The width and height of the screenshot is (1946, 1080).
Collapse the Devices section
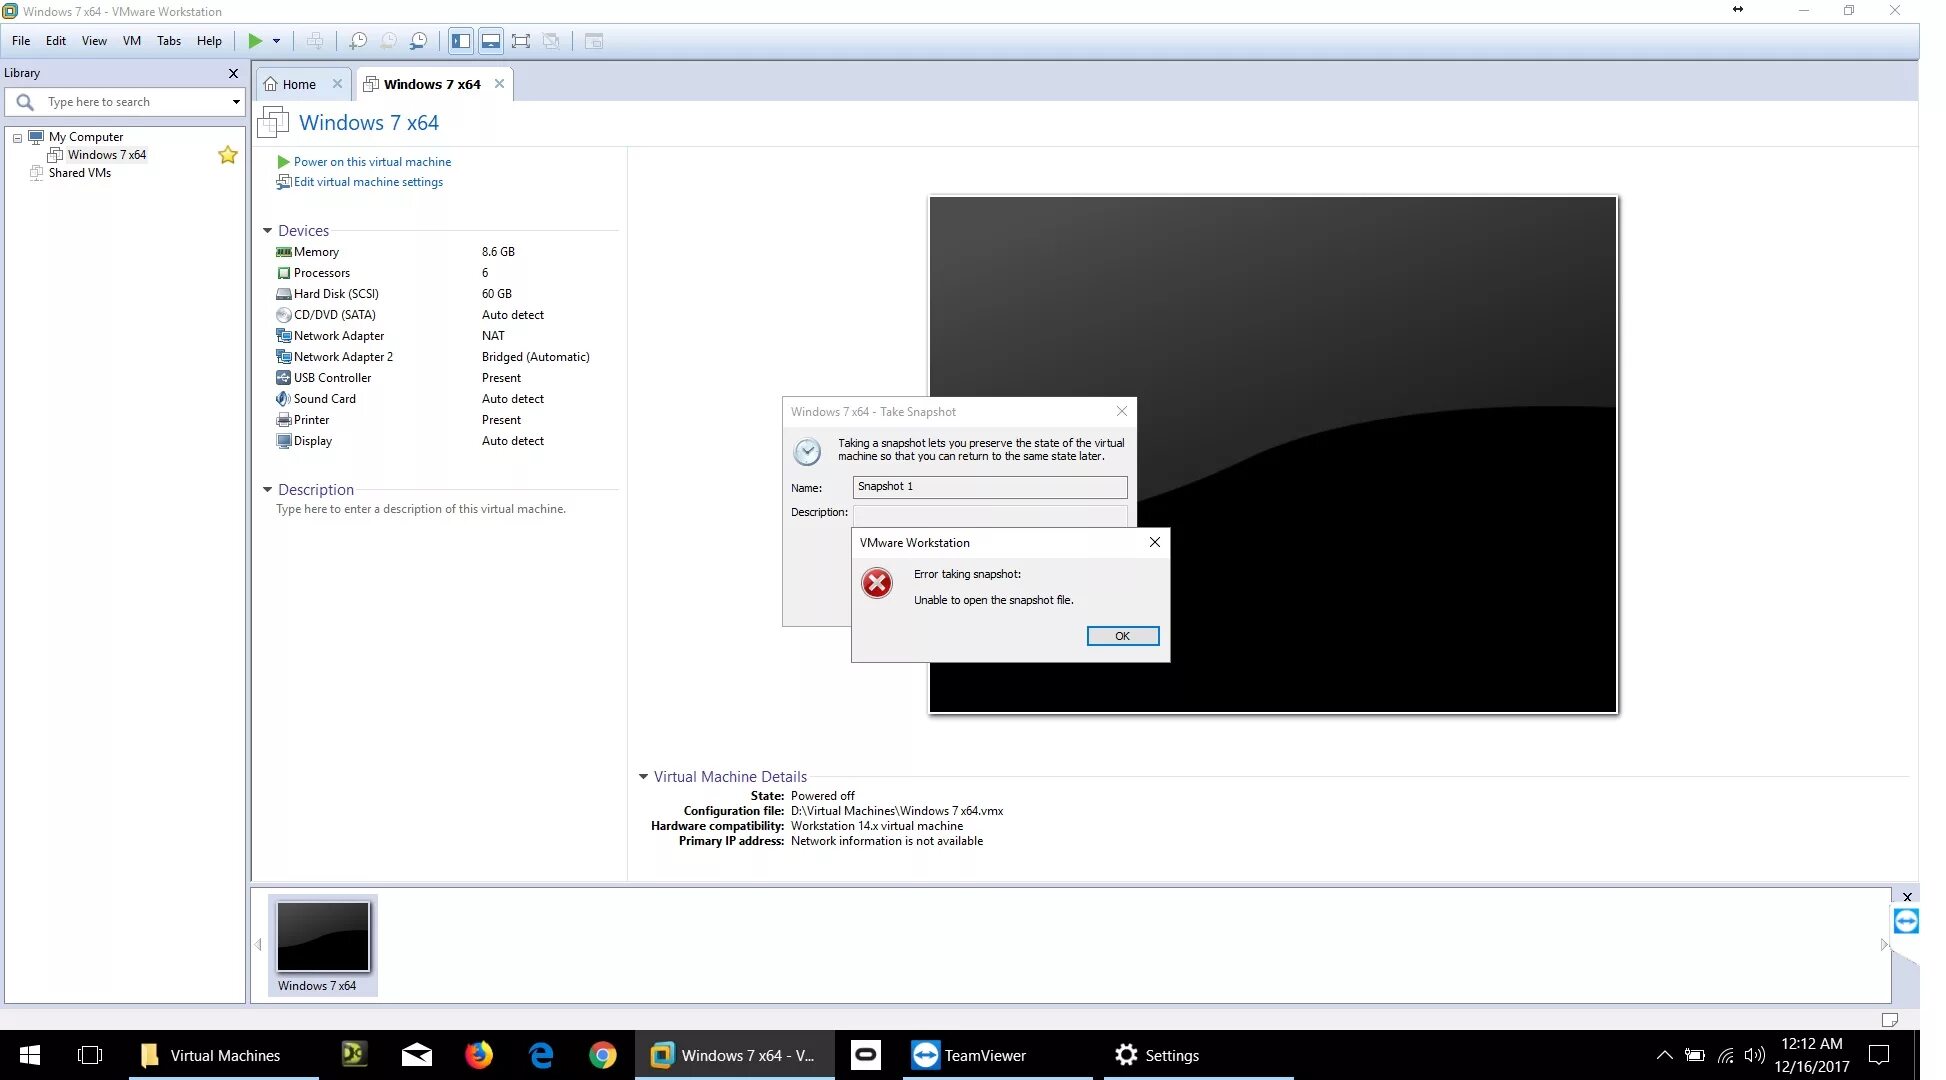tap(268, 231)
